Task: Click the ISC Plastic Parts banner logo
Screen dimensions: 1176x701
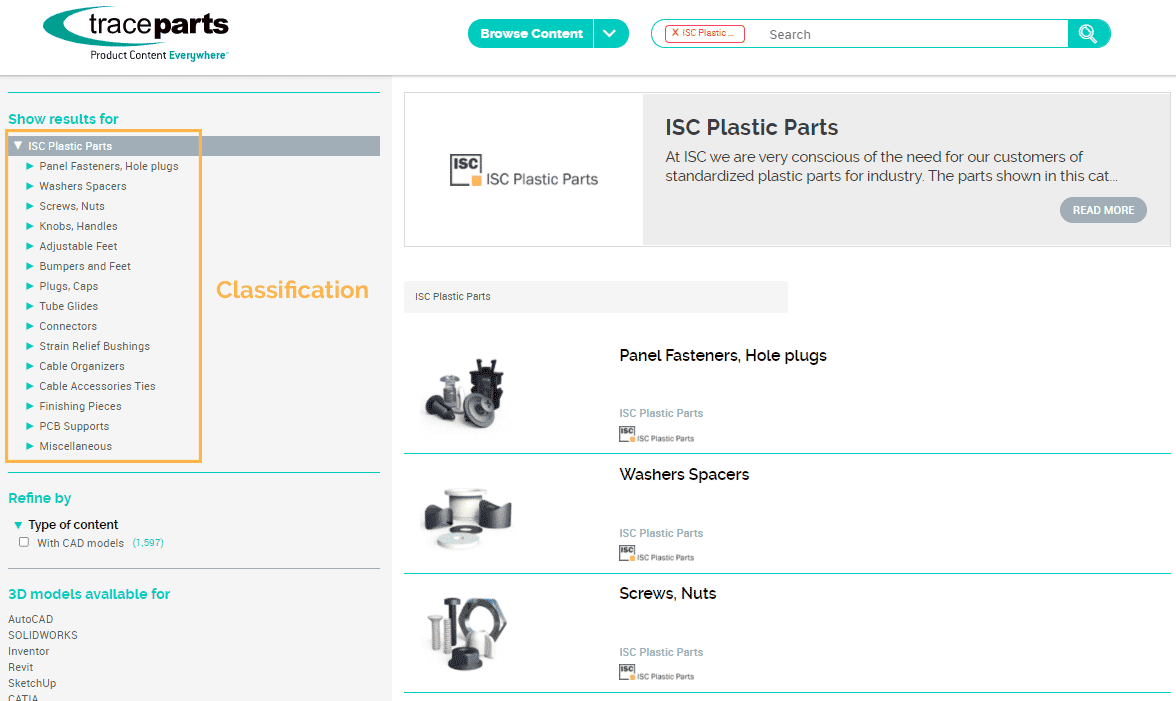Action: [523, 171]
